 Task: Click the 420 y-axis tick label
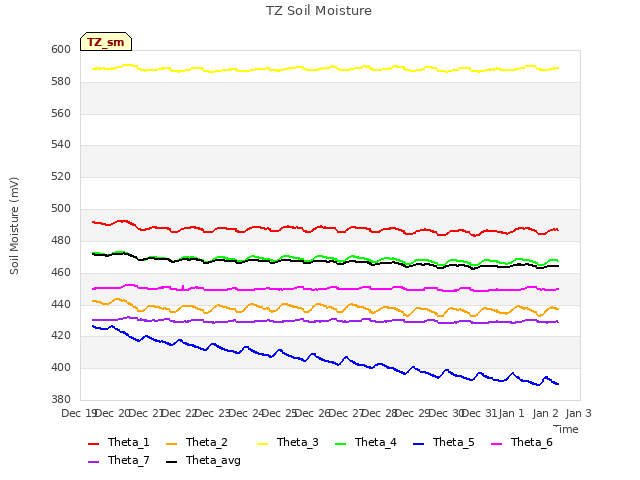(61, 336)
